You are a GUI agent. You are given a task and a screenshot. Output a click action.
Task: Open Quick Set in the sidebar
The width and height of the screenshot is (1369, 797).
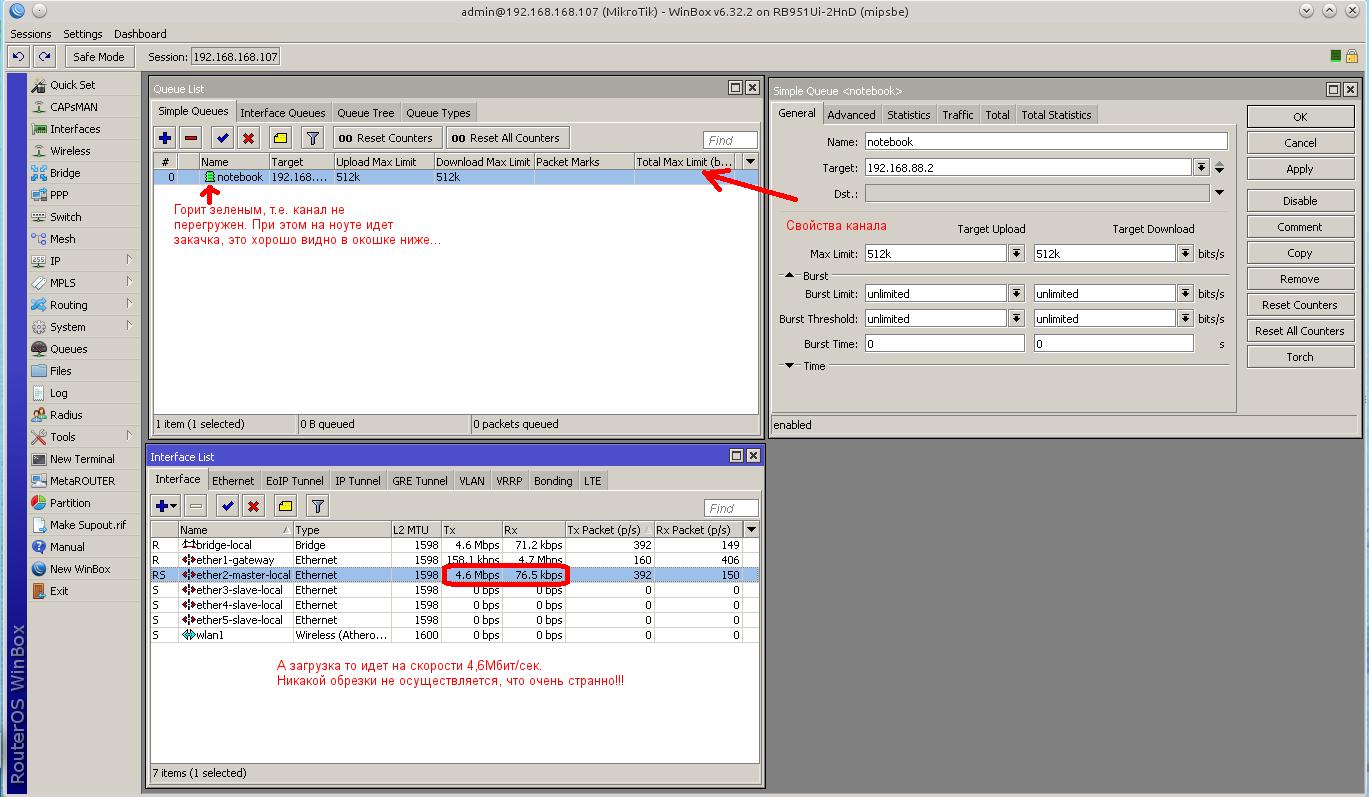[x=73, y=85]
